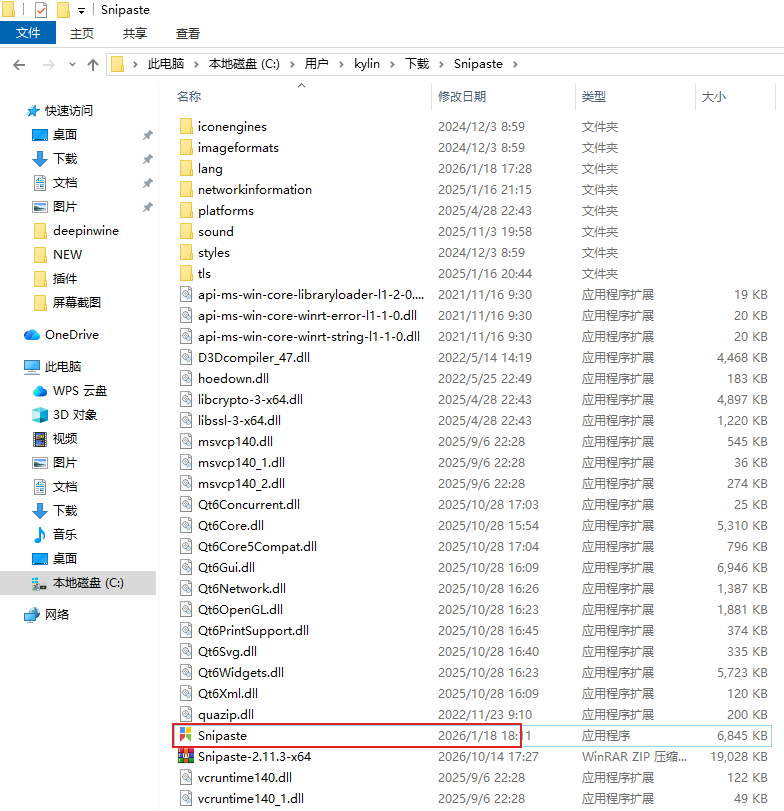This screenshot has width=784, height=811.
Task: Select Qt6Svg.dll file icon
Action: pos(186,651)
